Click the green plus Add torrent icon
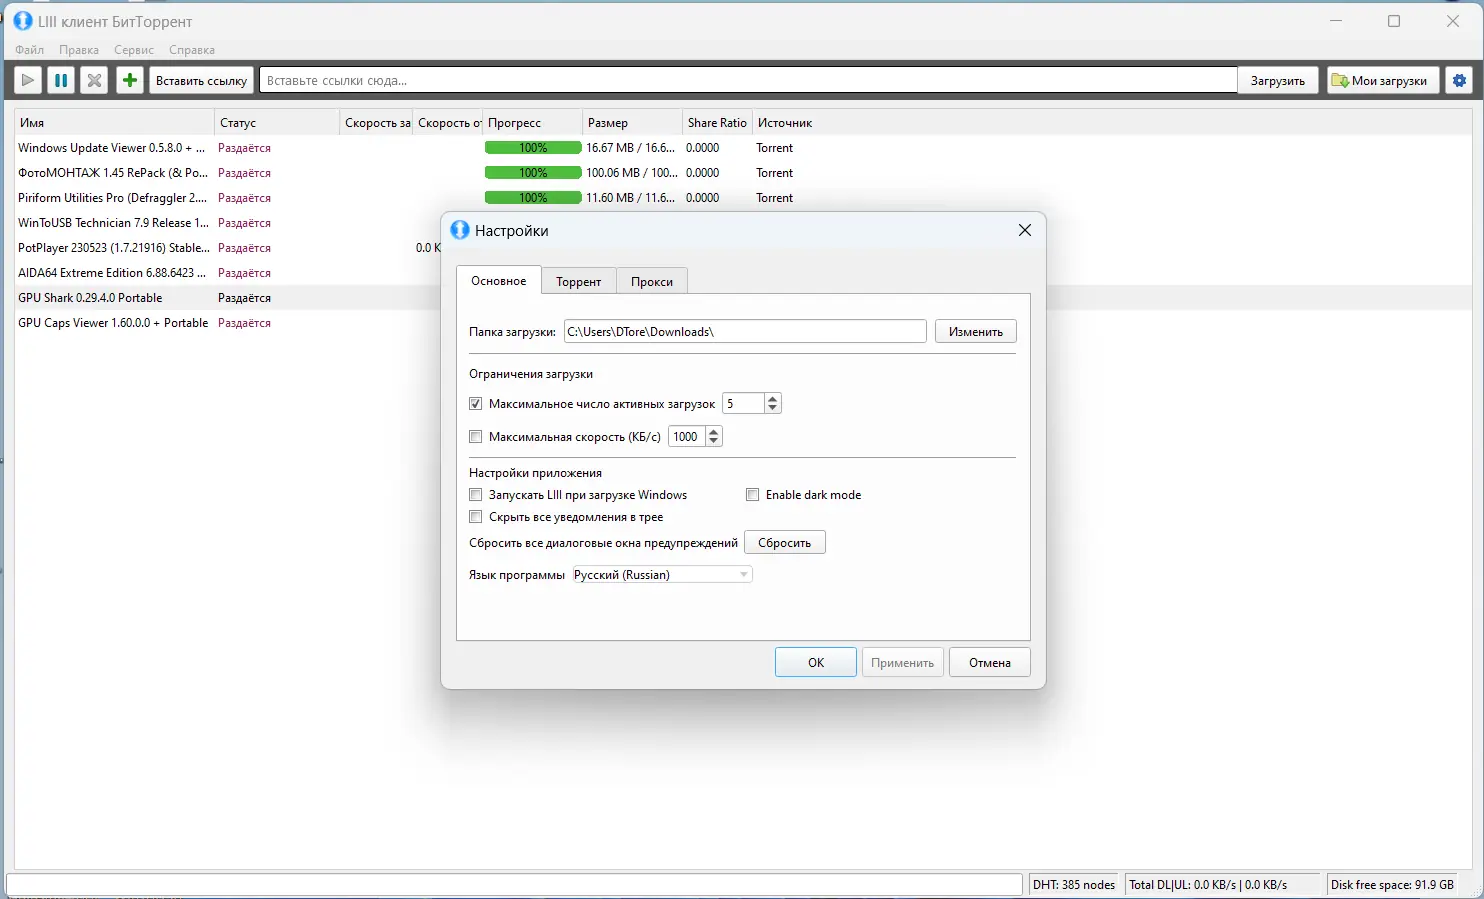This screenshot has width=1484, height=899. [x=130, y=80]
